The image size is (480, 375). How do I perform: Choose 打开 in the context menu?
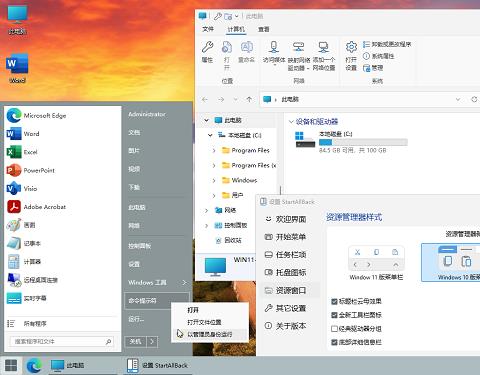pyautogui.click(x=210, y=310)
